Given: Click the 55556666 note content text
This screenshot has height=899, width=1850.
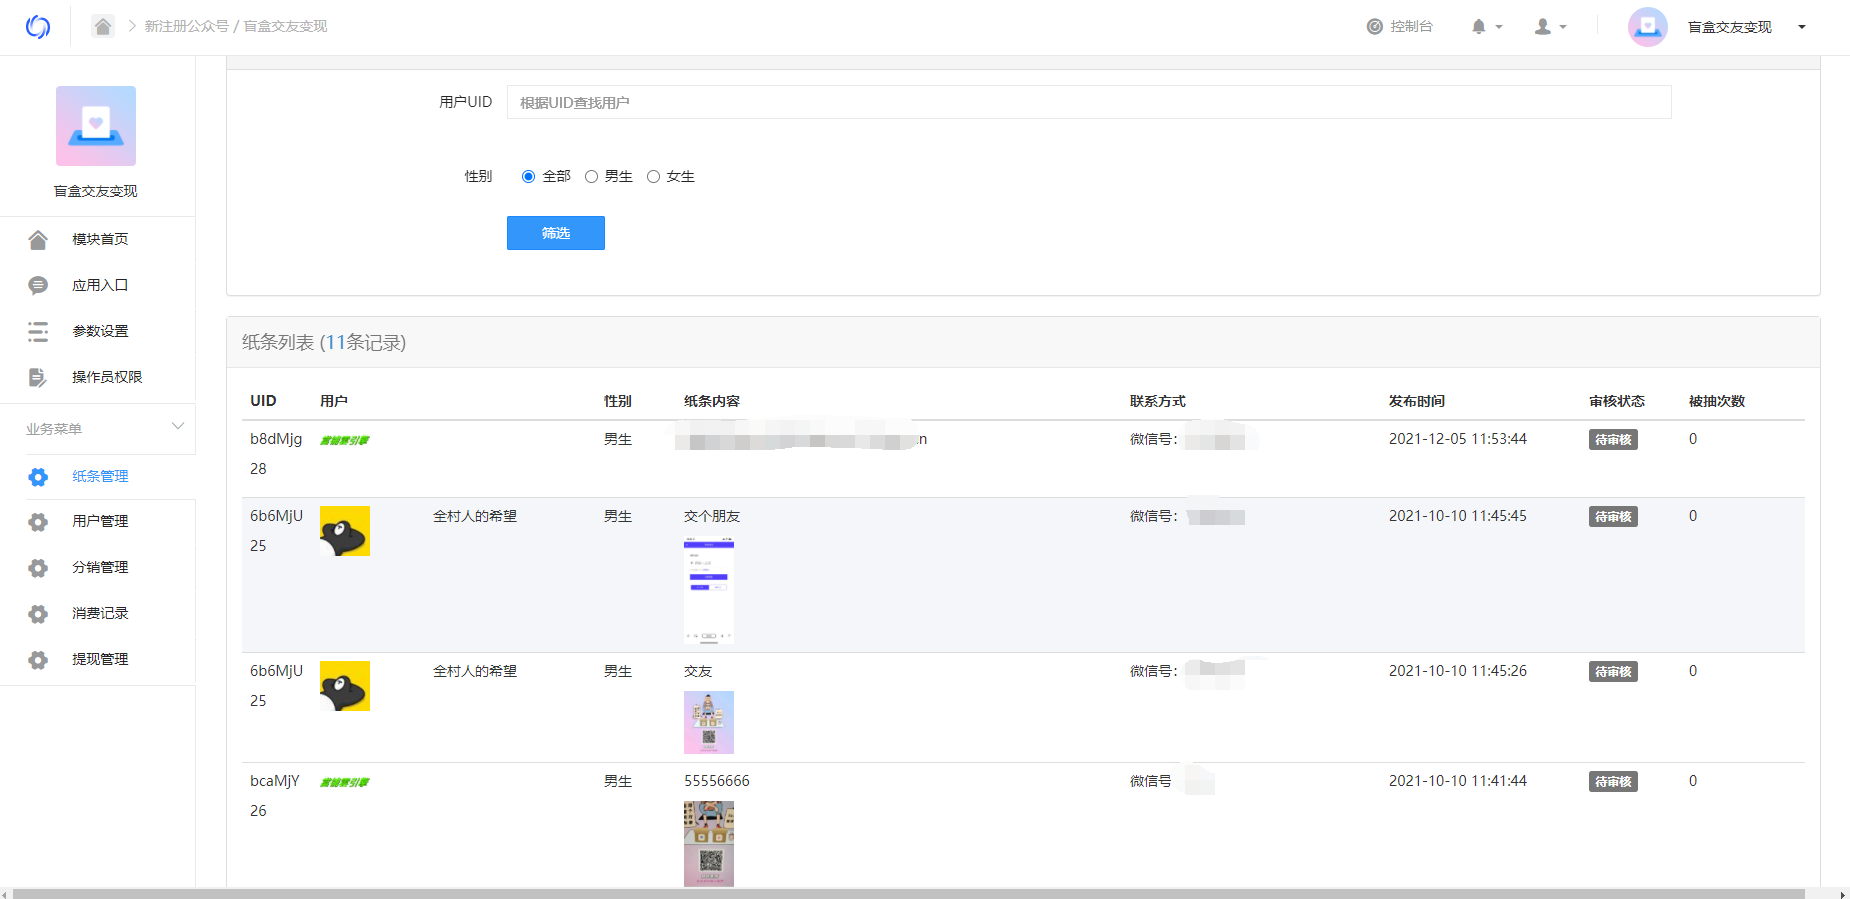Looking at the screenshot, I should [717, 781].
